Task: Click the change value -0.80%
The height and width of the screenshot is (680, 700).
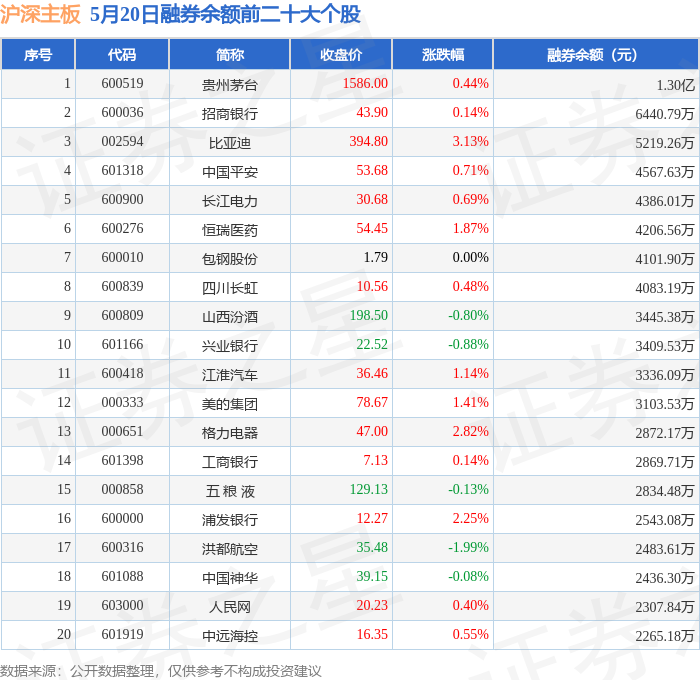Action: (468, 316)
